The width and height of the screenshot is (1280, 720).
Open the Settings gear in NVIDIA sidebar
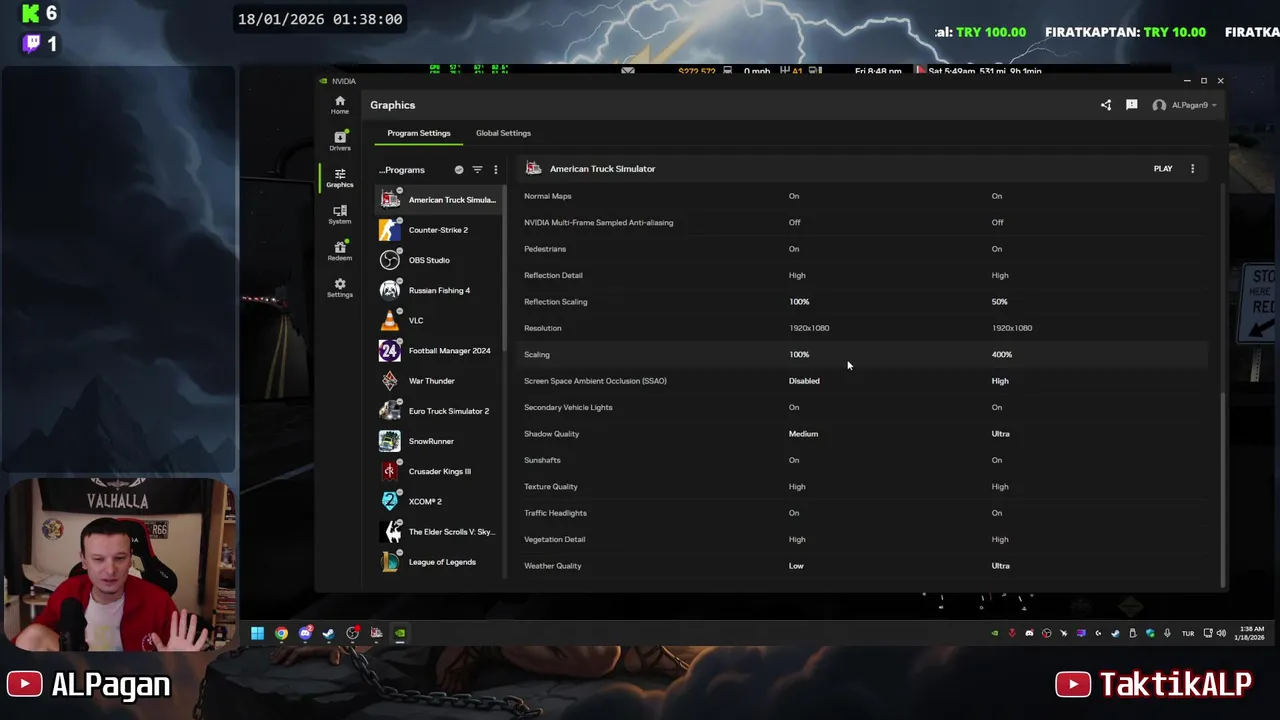tap(339, 288)
